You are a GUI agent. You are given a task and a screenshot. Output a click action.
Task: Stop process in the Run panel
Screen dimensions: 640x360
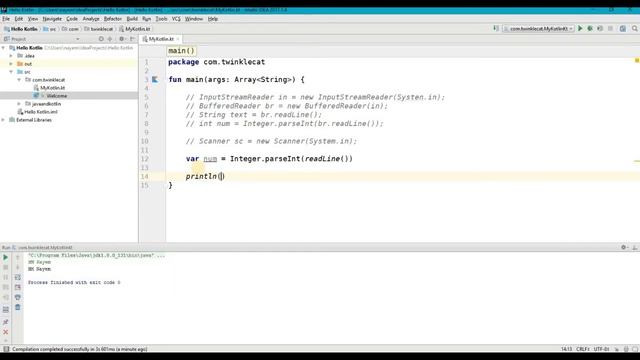6,267
